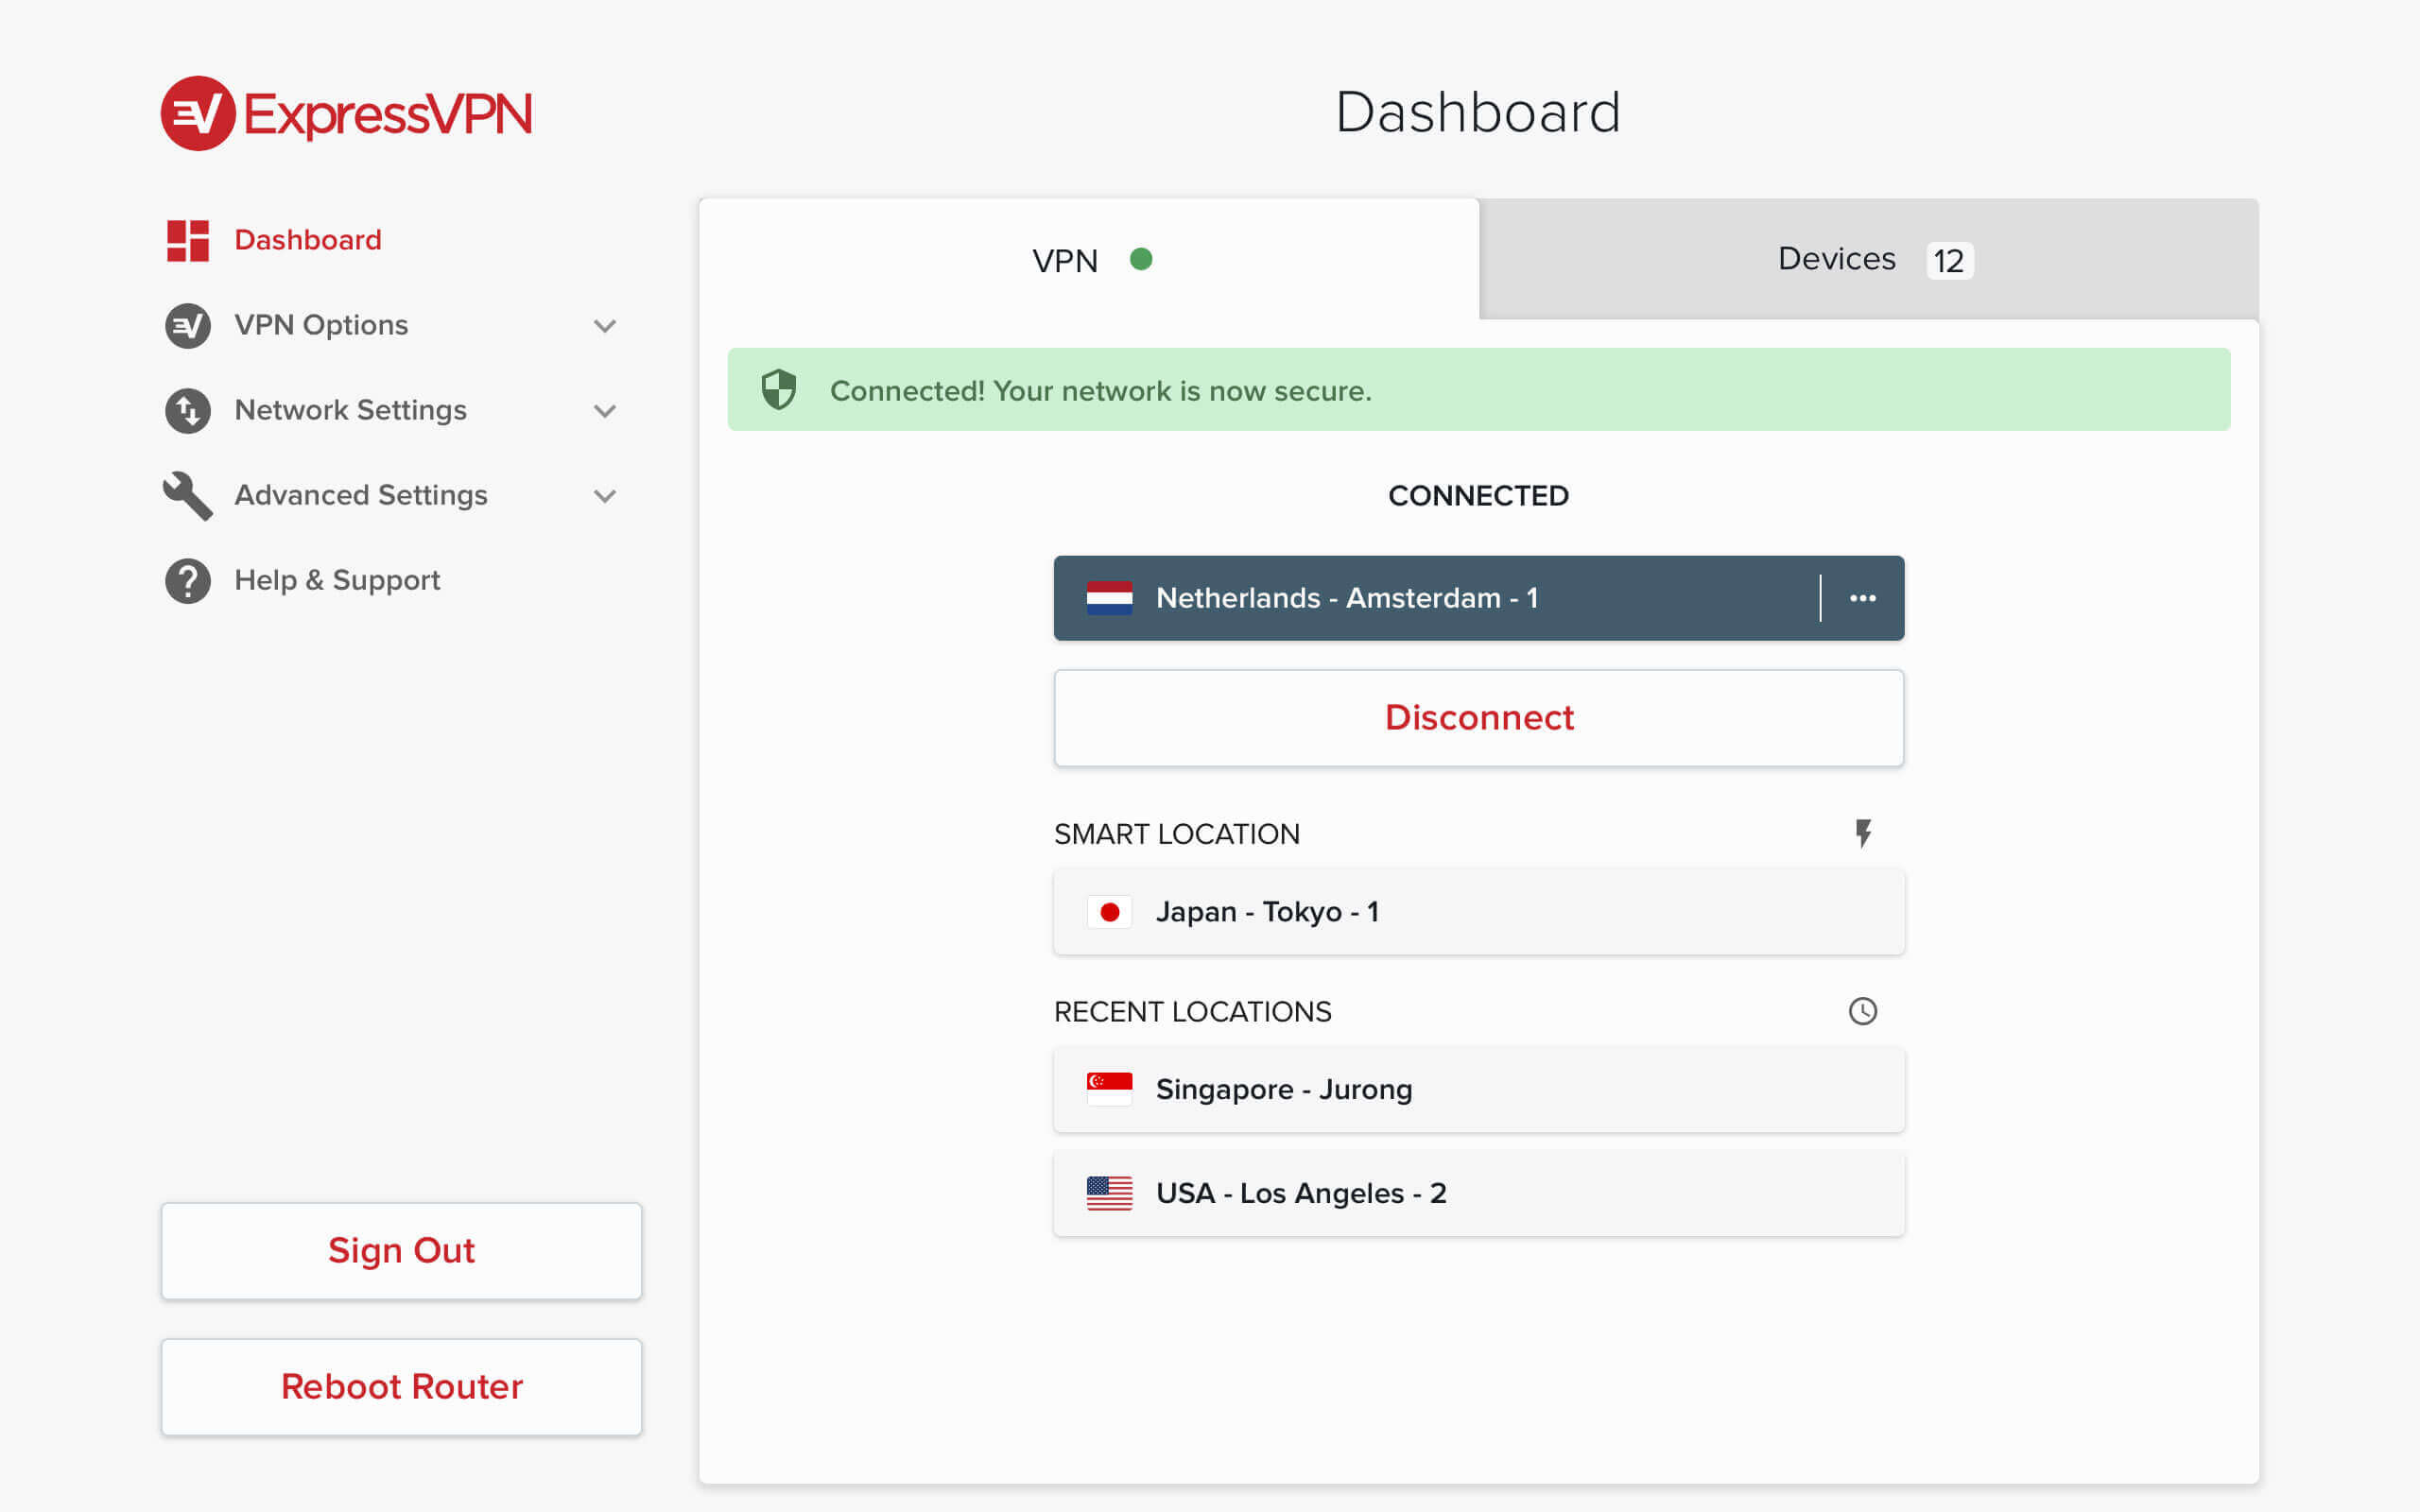Click the Advanced Settings tool icon
The height and width of the screenshot is (1512, 2420).
(190, 495)
